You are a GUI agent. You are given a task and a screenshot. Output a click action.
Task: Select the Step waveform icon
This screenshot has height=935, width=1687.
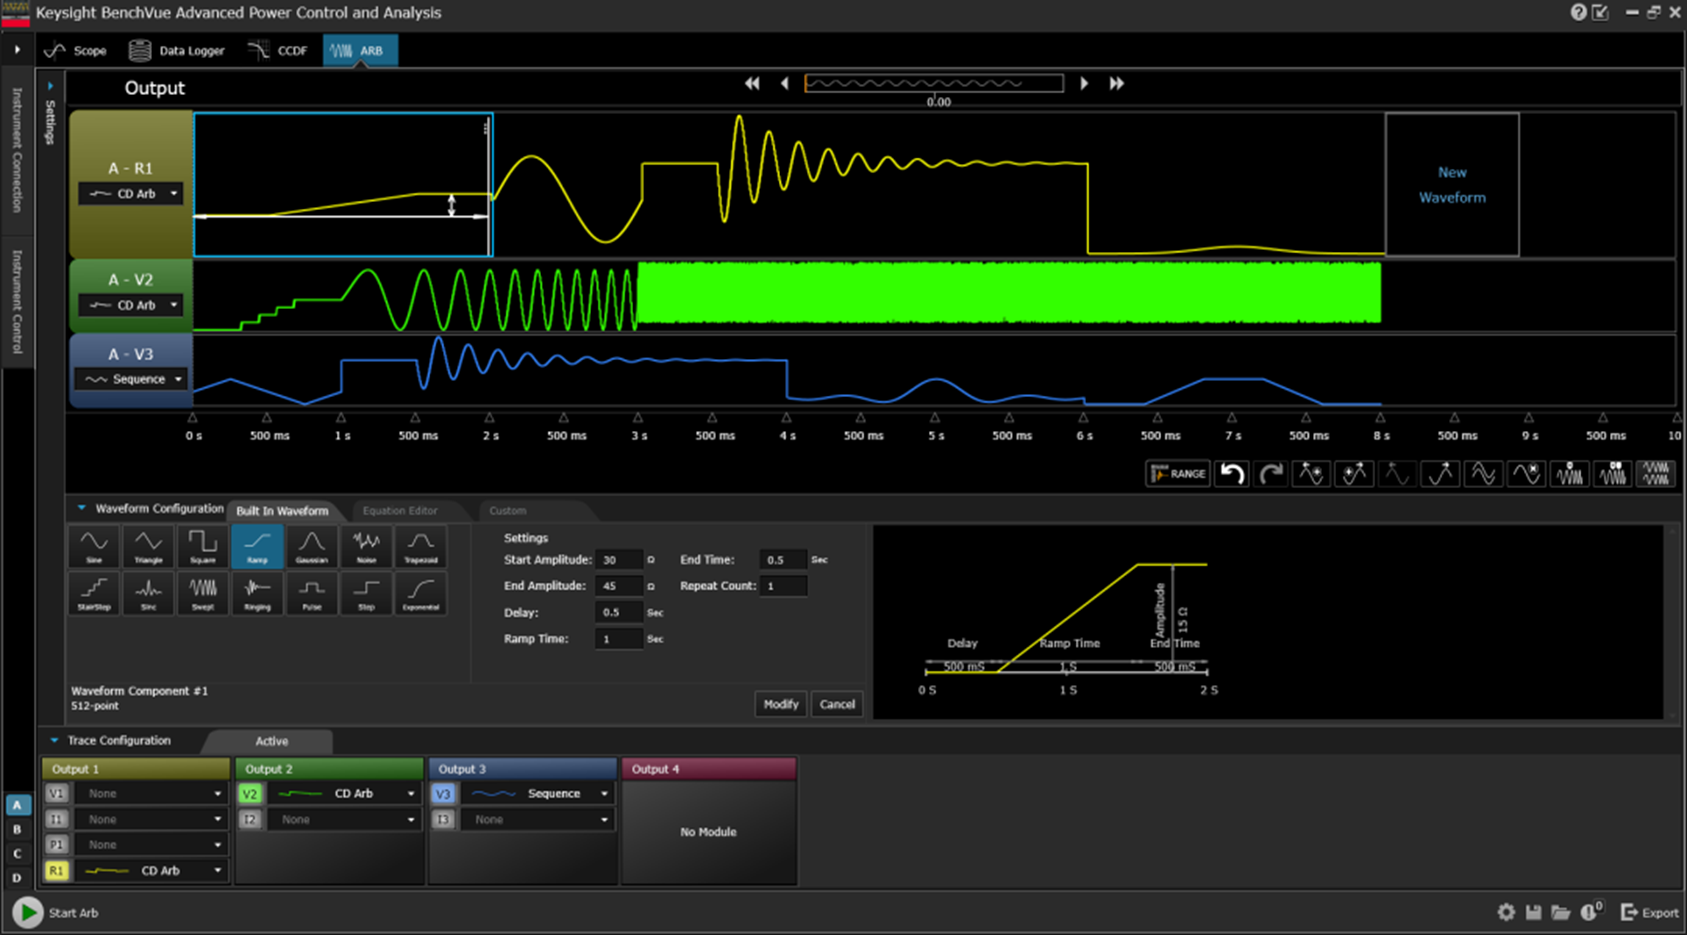pos(366,593)
